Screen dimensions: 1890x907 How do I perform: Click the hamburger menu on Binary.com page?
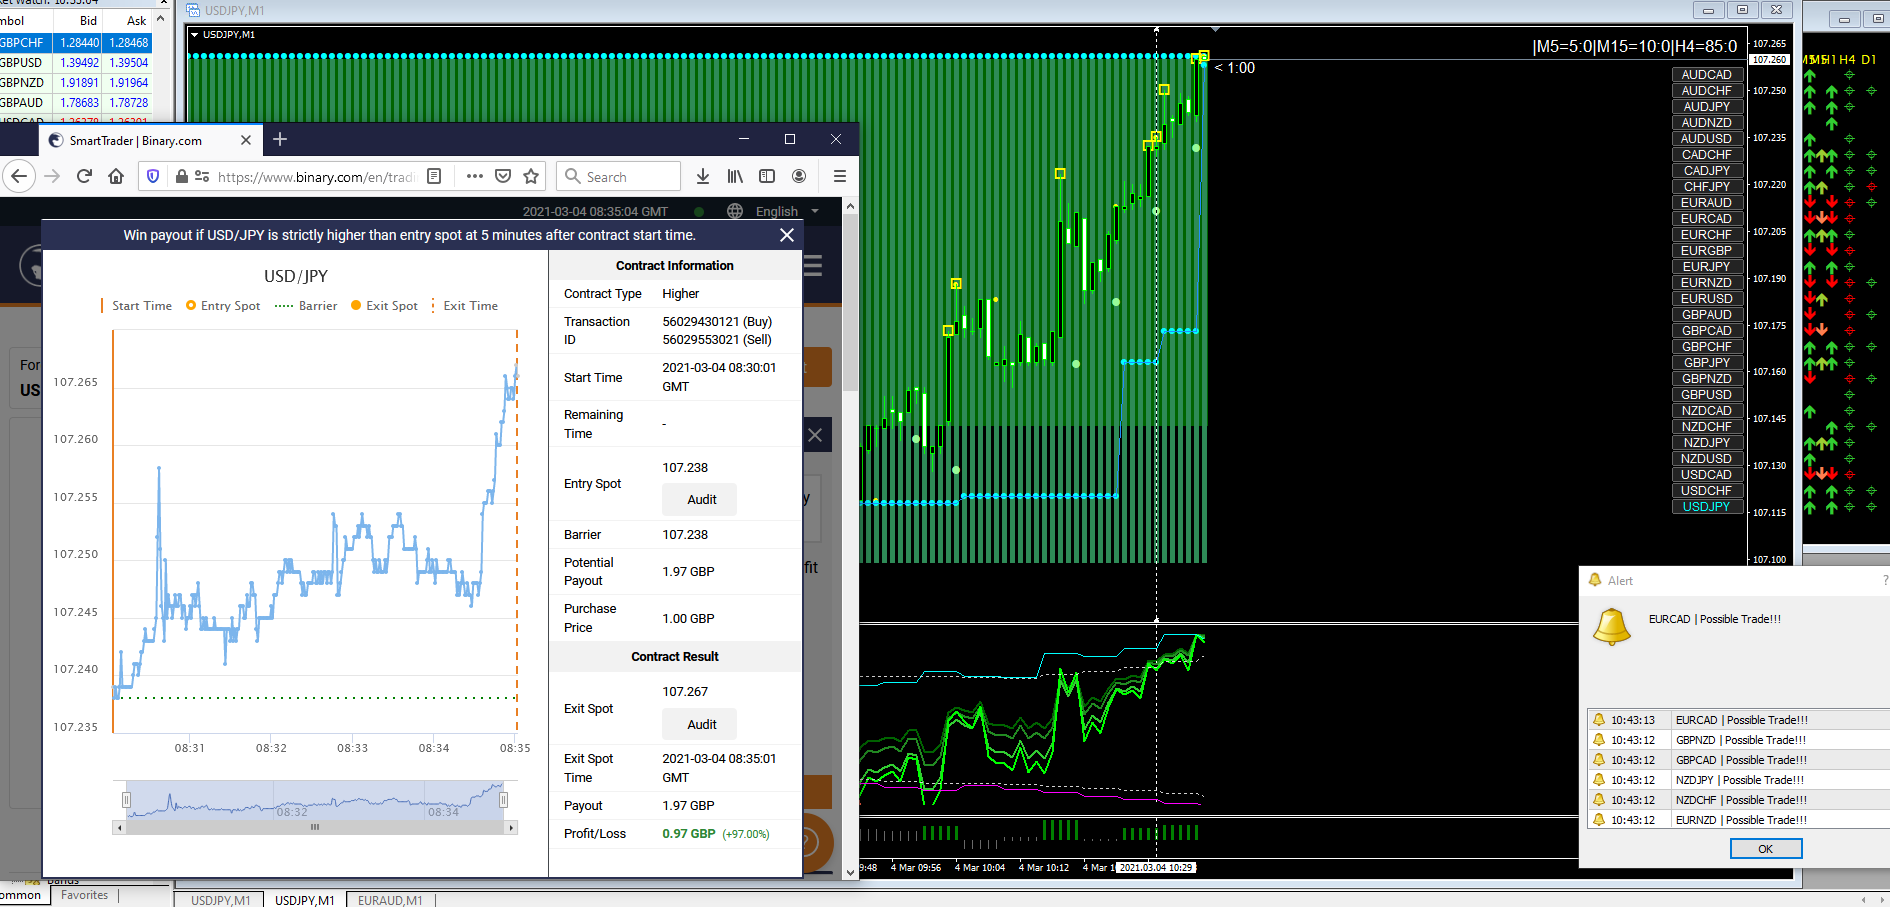tap(813, 266)
